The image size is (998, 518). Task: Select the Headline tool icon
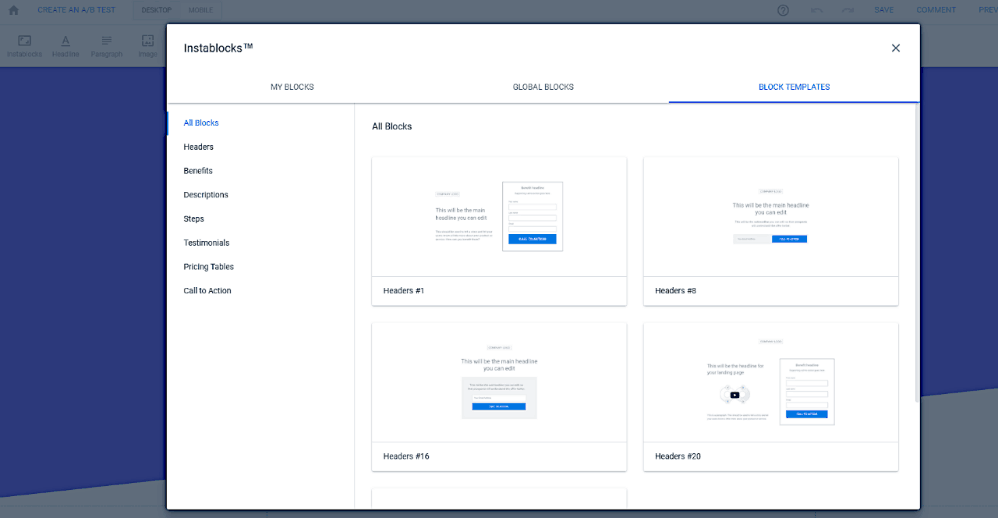66,46
